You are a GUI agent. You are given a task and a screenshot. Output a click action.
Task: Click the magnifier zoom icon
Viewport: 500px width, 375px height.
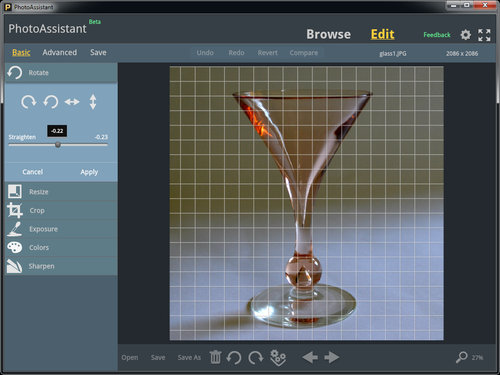[462, 357]
